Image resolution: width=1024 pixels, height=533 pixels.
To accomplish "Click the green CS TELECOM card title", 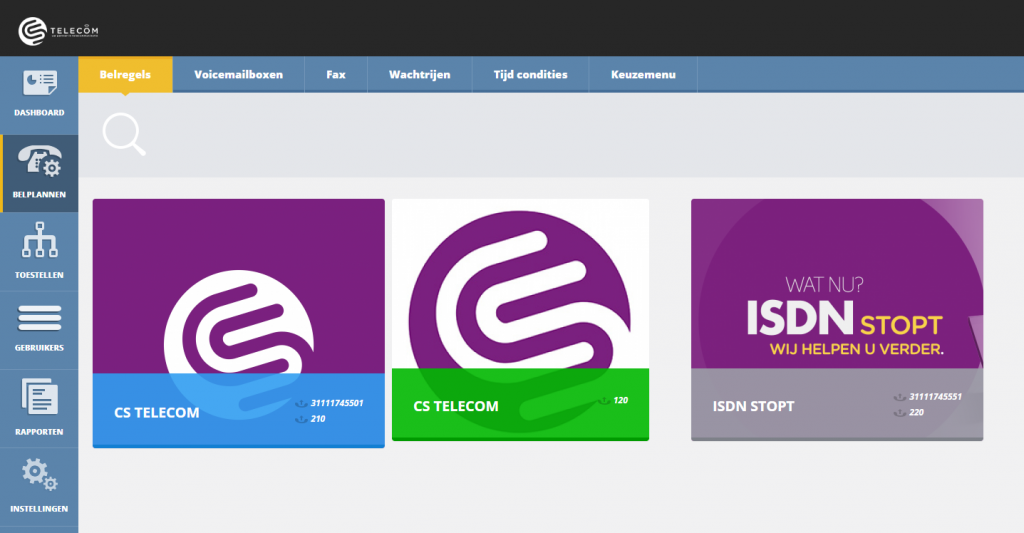I will pos(456,406).
